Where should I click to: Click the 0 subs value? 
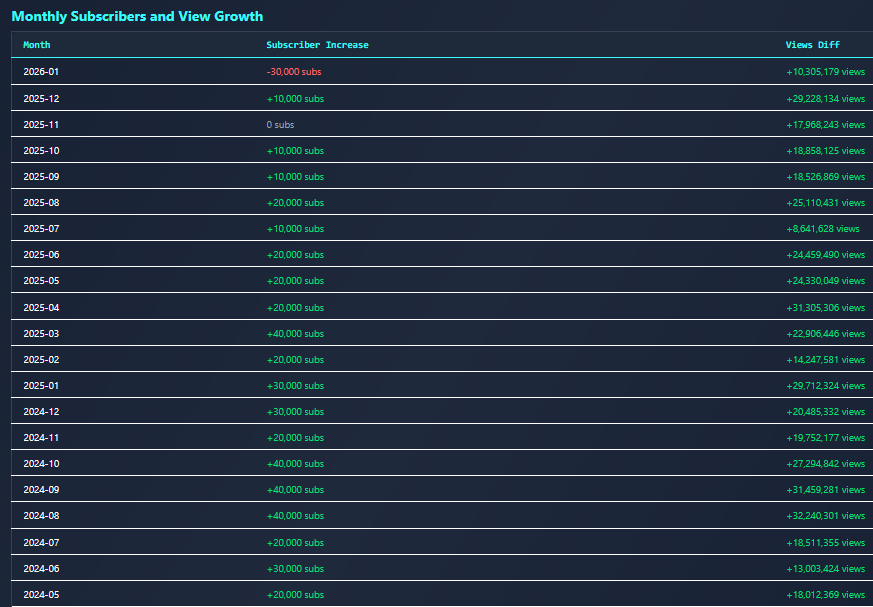click(280, 125)
